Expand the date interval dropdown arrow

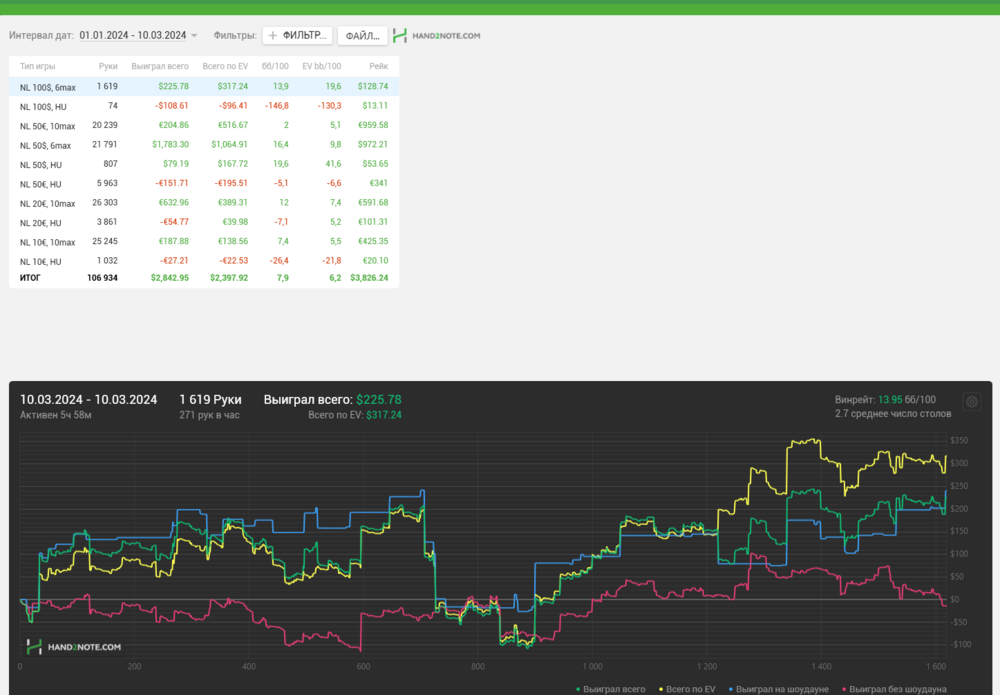[194, 36]
